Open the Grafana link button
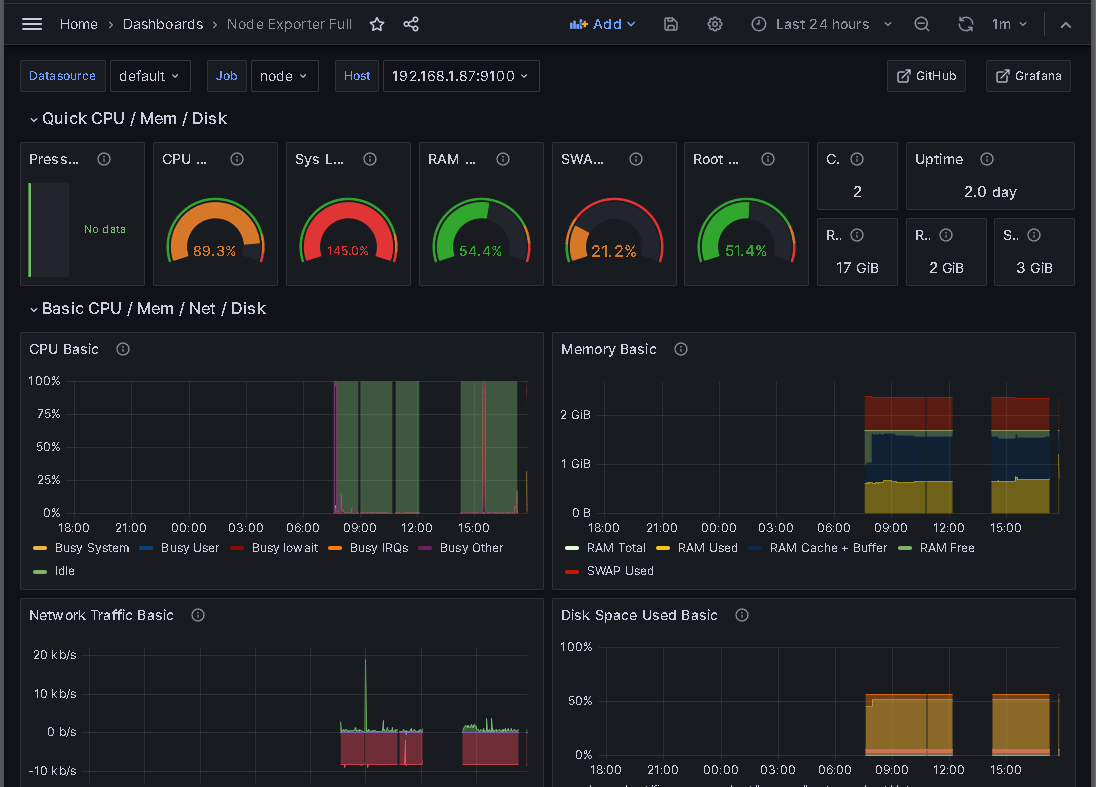The width and height of the screenshot is (1096, 787). point(1028,76)
